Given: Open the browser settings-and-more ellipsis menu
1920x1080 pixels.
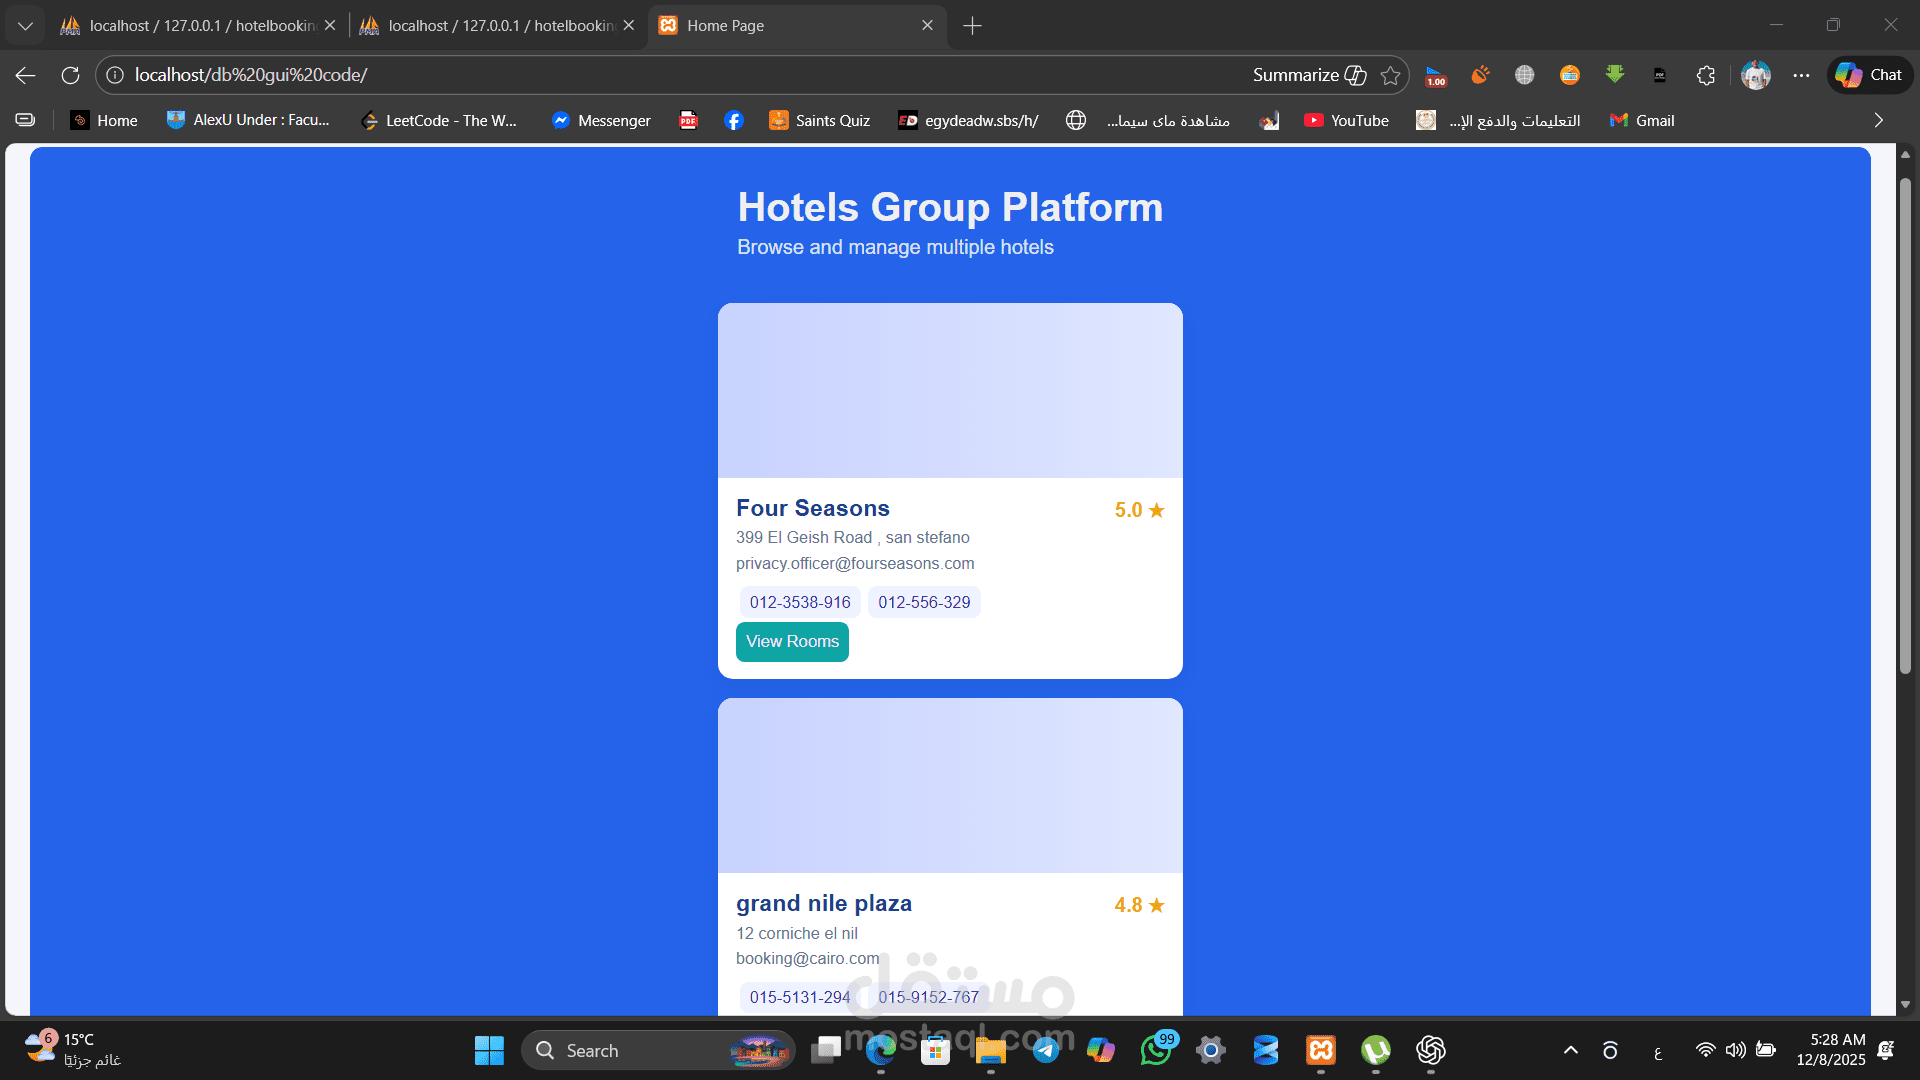Looking at the screenshot, I should [x=1801, y=75].
